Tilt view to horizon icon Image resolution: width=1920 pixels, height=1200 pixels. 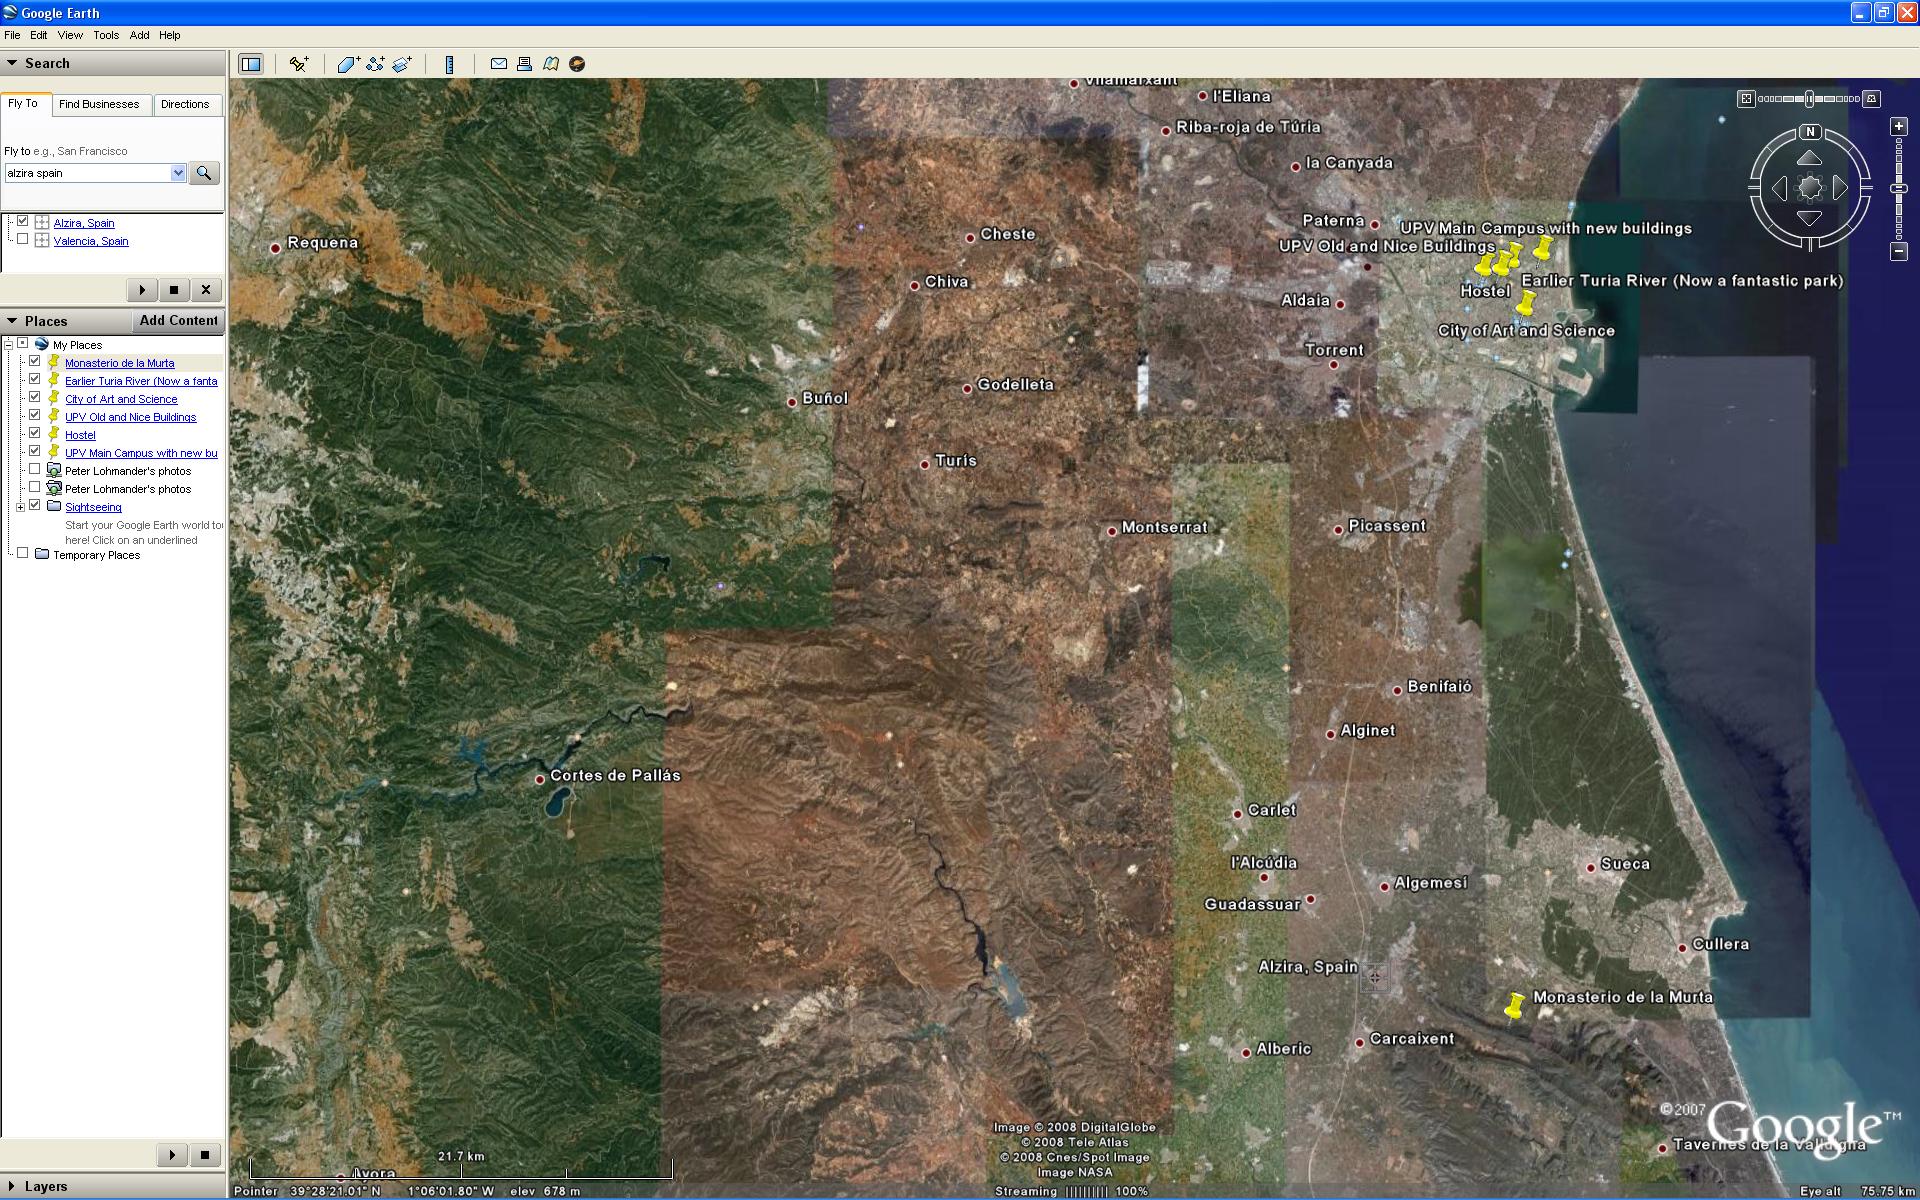pos(1872,99)
